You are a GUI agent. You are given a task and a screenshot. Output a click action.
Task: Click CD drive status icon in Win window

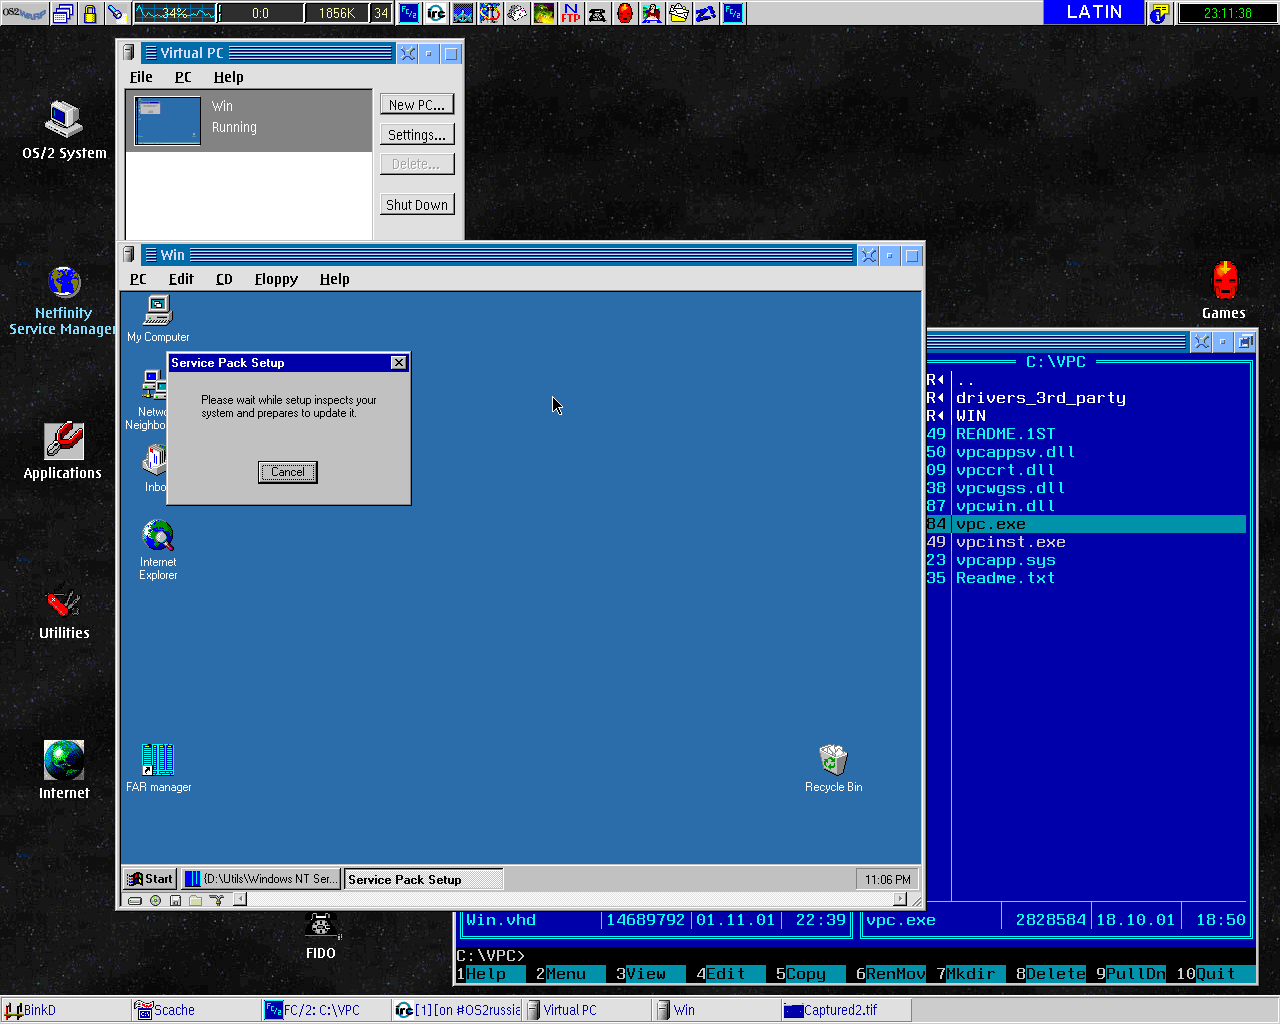tap(155, 900)
